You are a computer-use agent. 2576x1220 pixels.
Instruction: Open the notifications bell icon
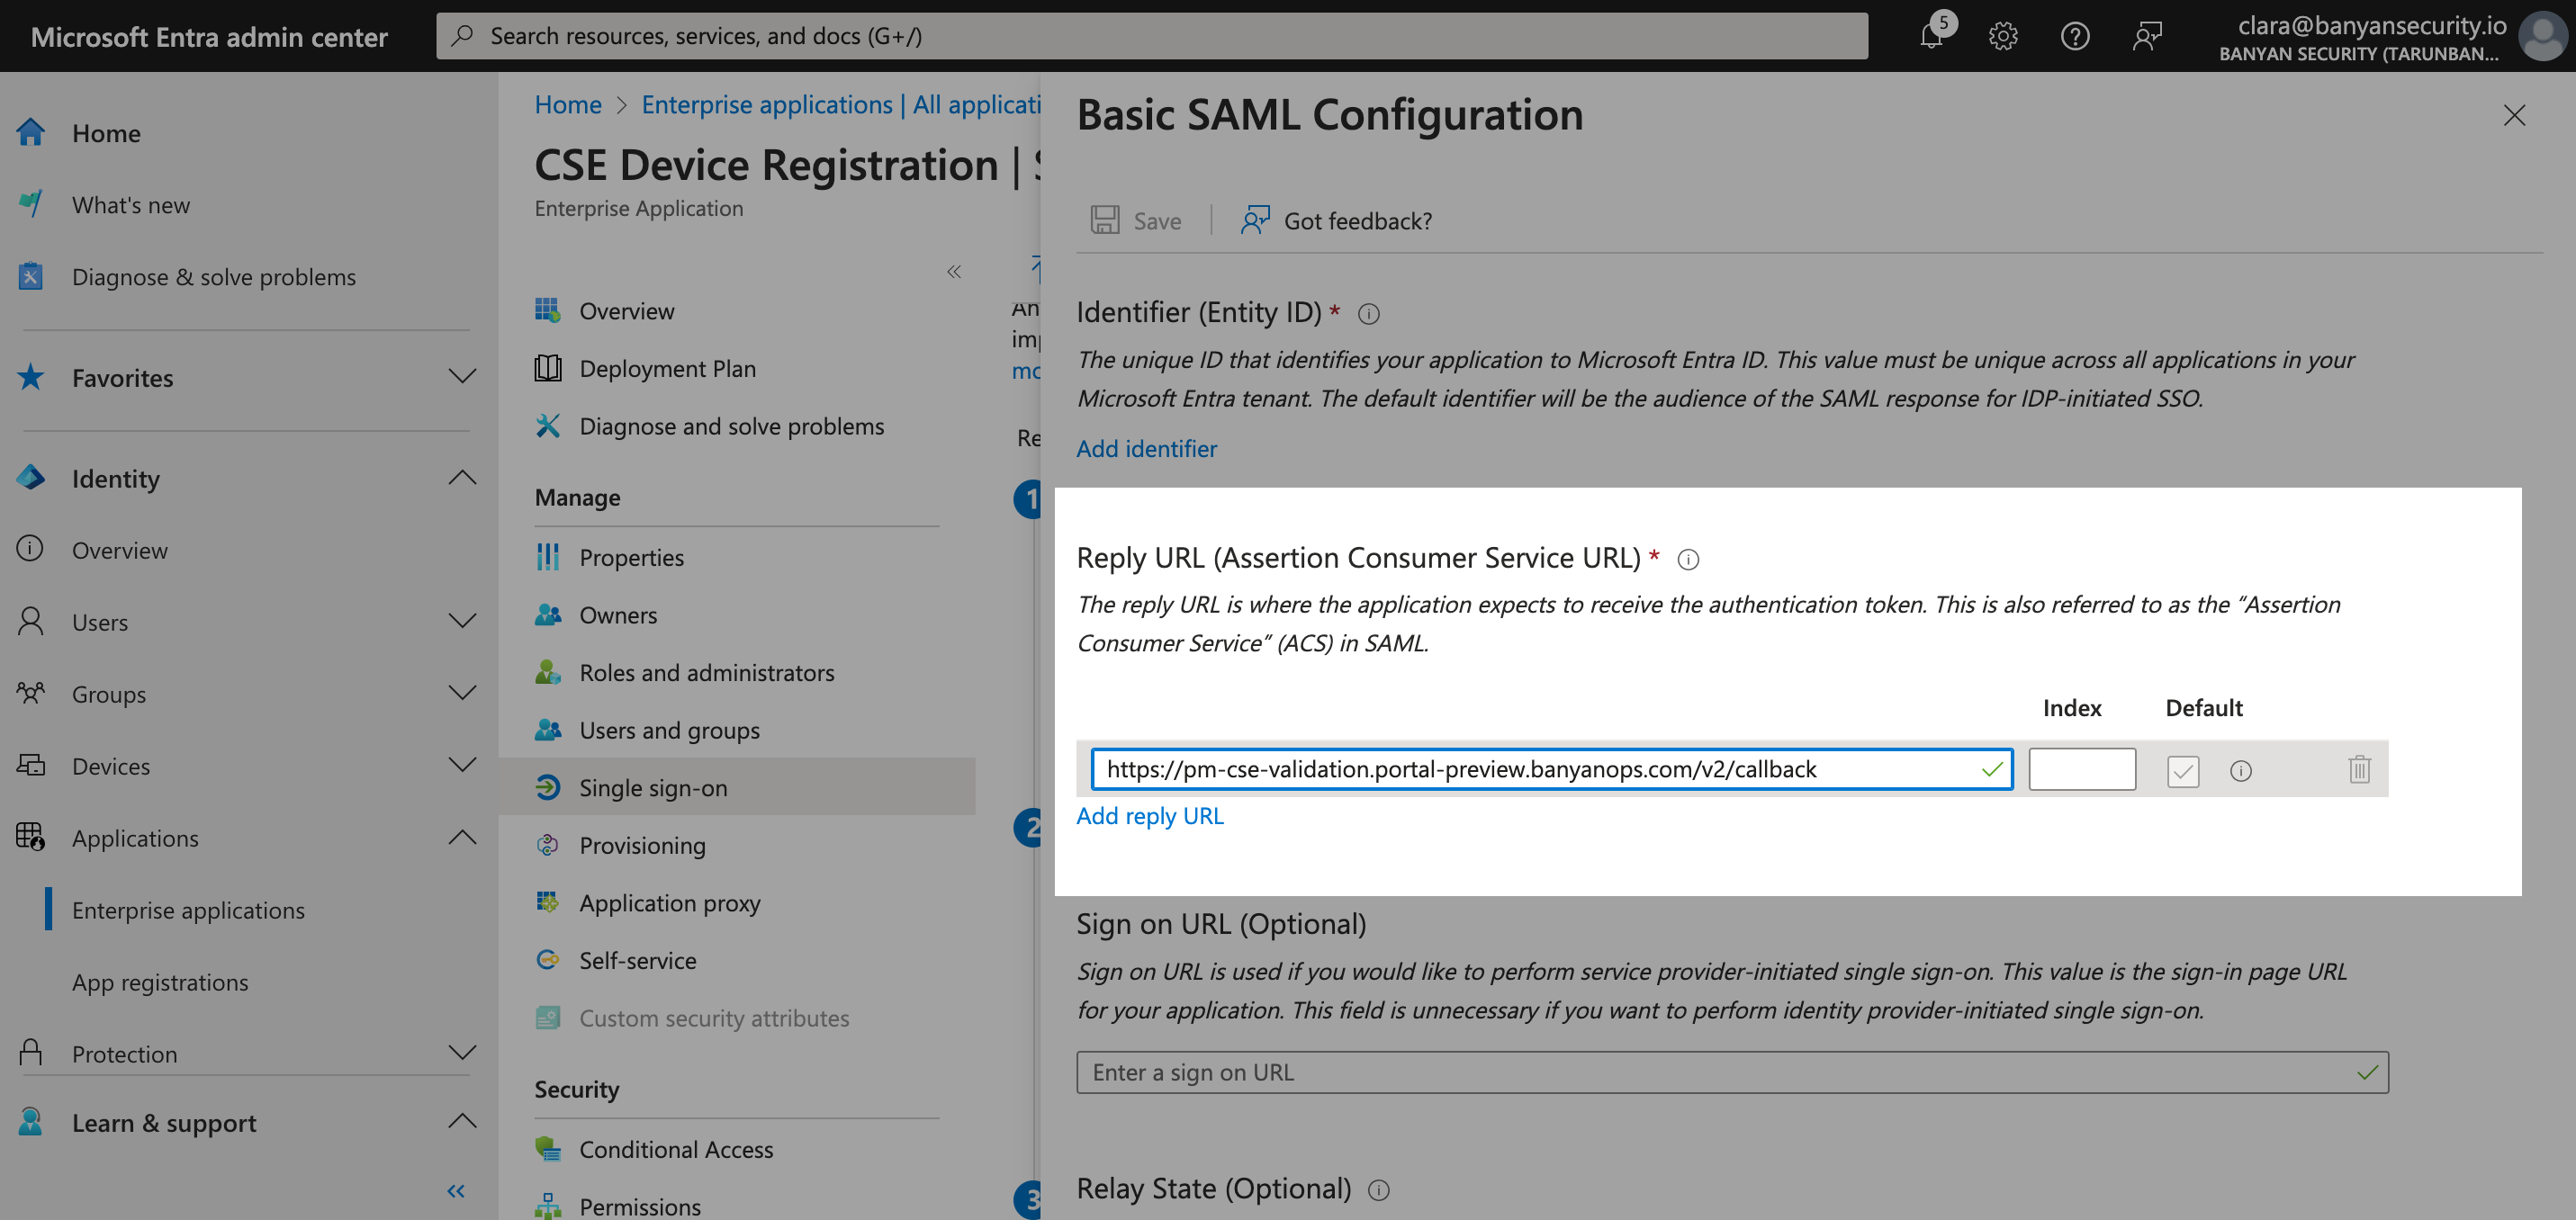click(x=1931, y=37)
